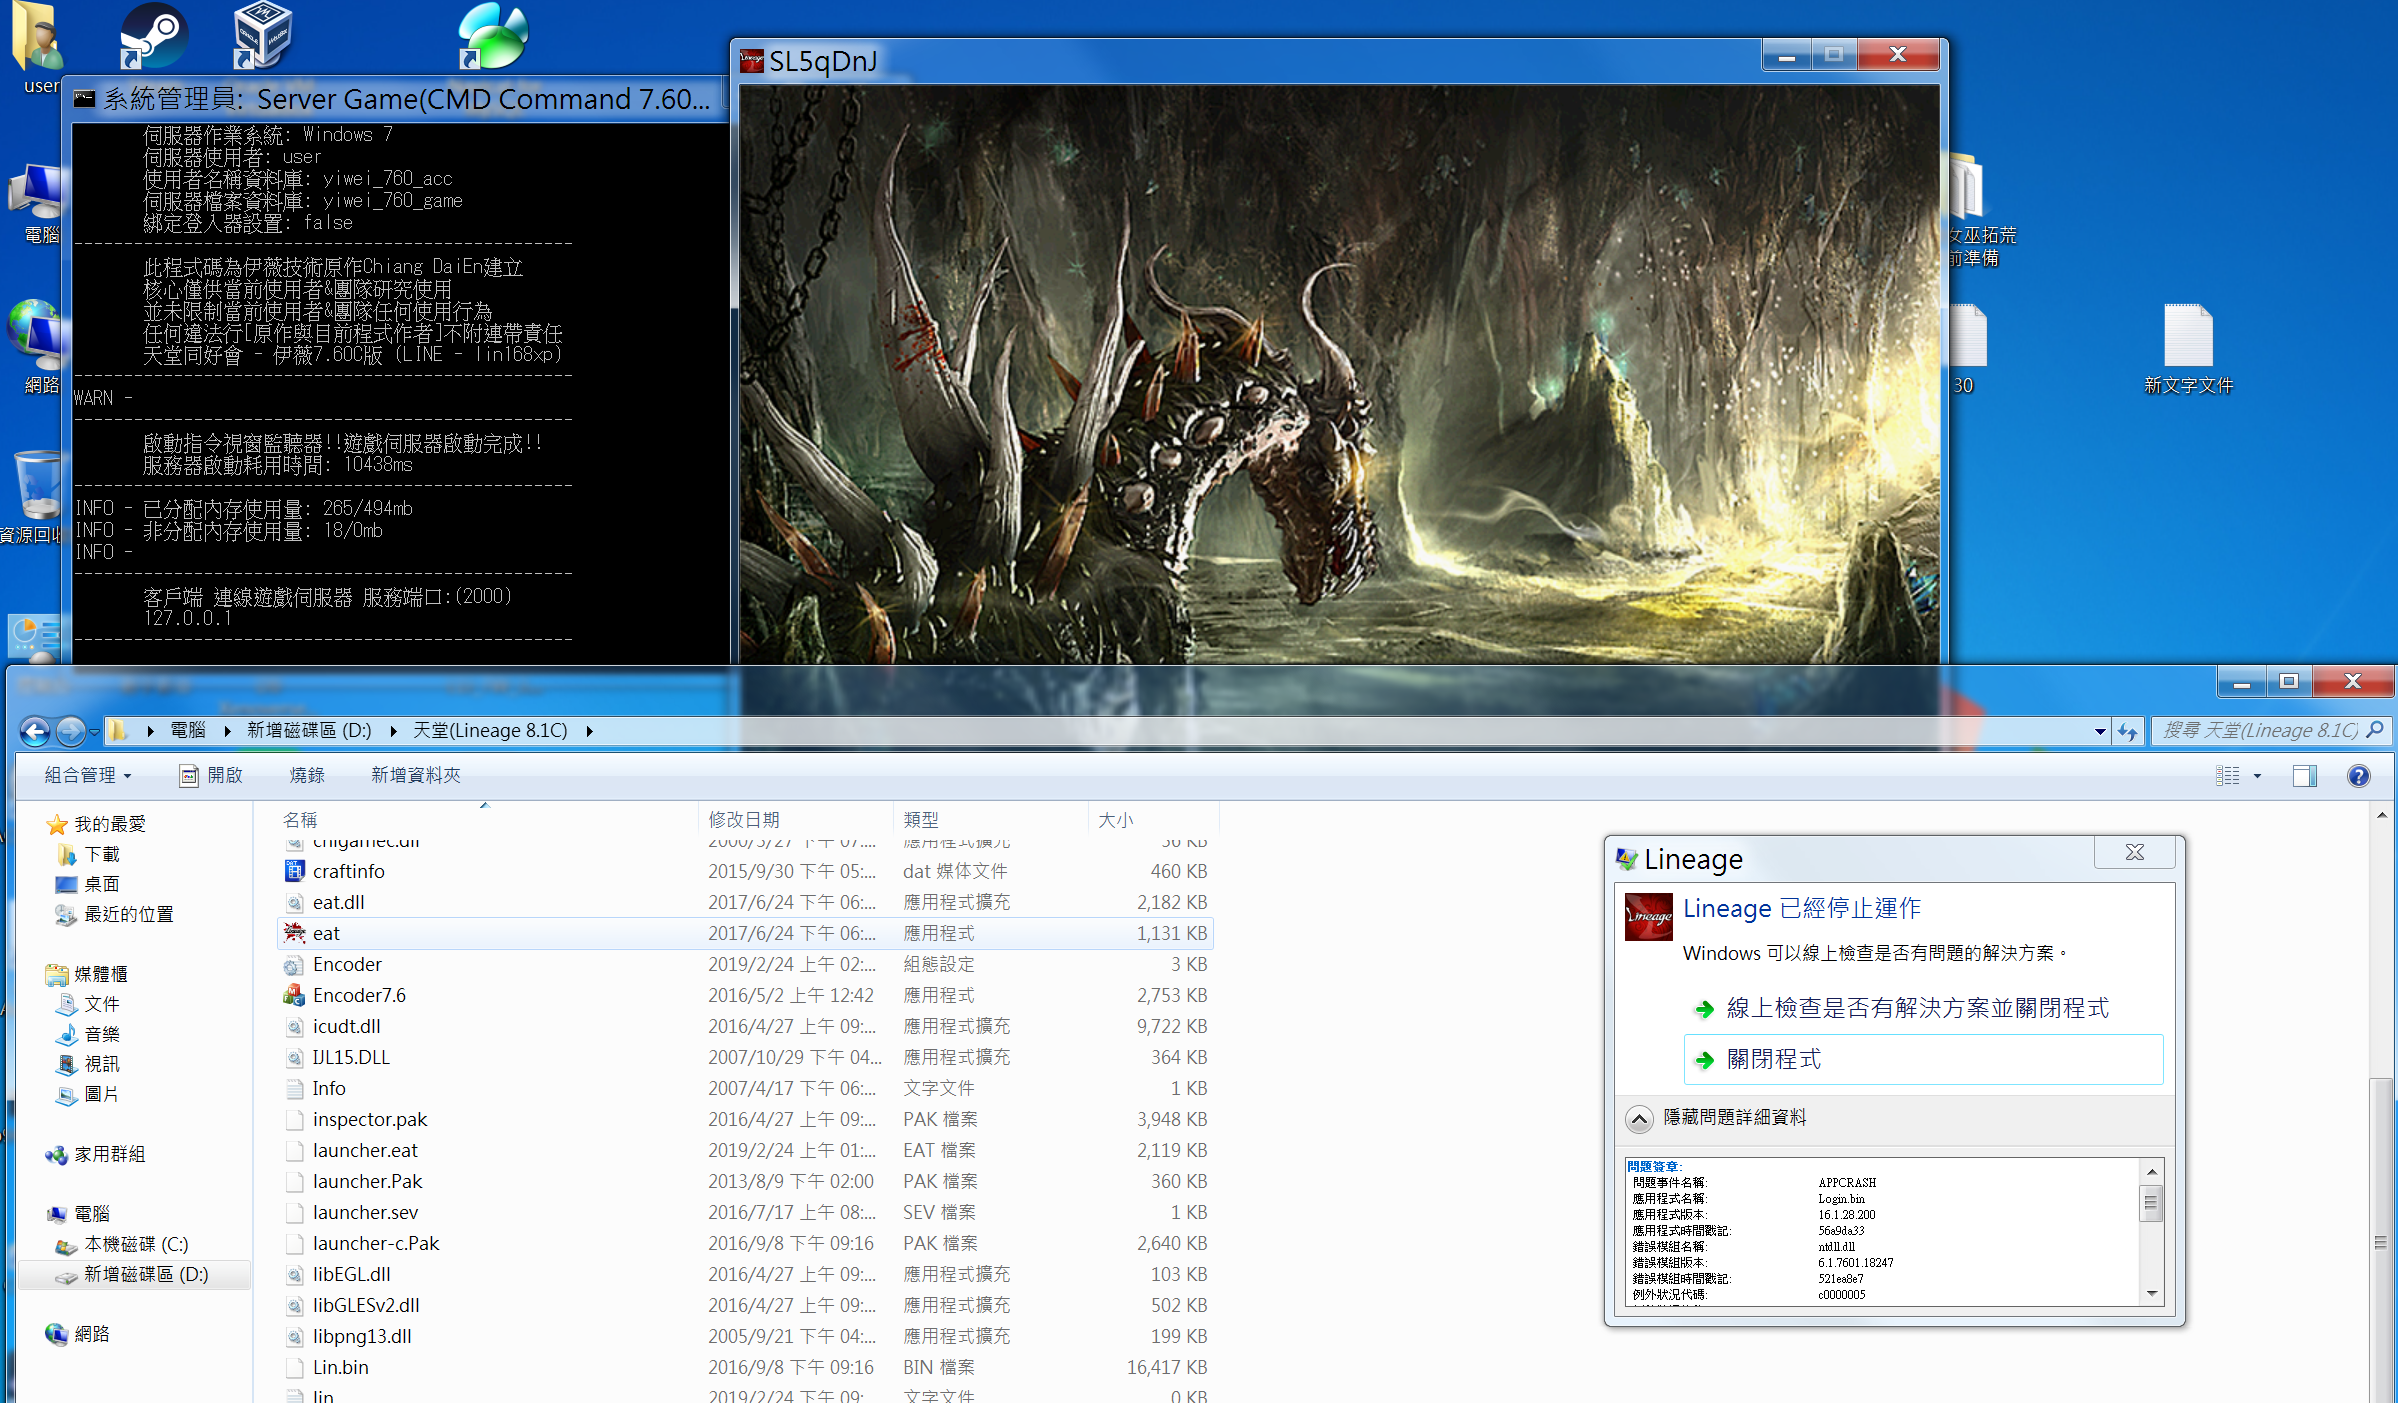Click the Server Game CMD window icon
2398x1403 pixels.
[x=85, y=99]
